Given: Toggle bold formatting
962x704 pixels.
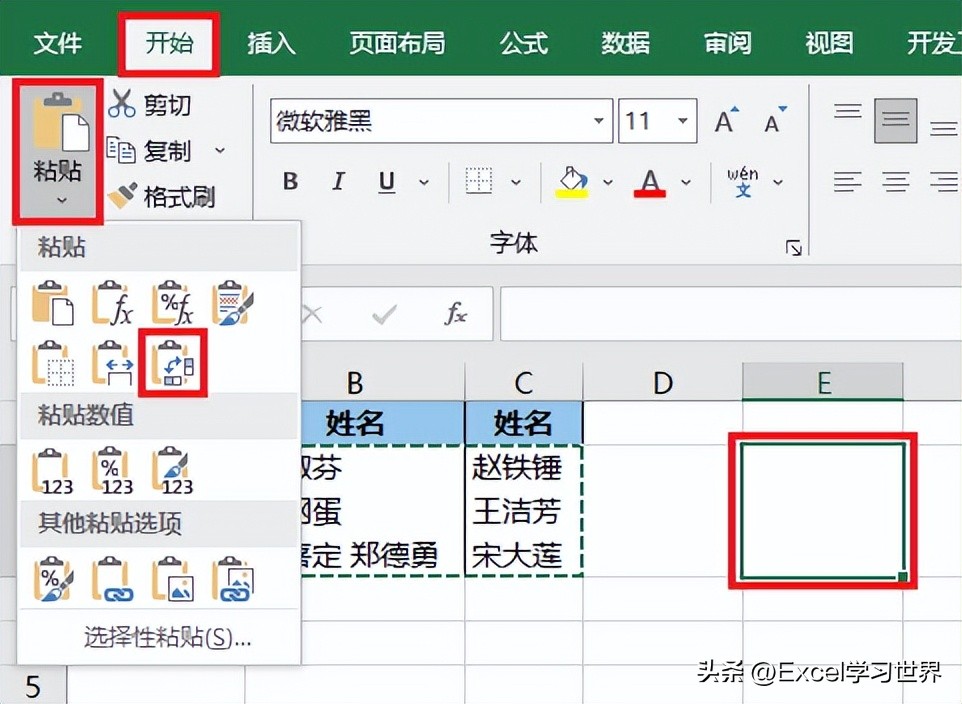Looking at the screenshot, I should point(289,182).
